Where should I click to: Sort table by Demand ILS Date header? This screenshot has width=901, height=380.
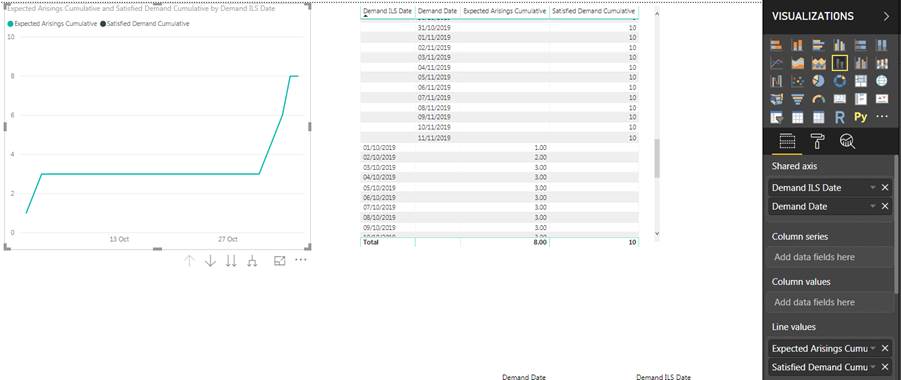(x=388, y=11)
